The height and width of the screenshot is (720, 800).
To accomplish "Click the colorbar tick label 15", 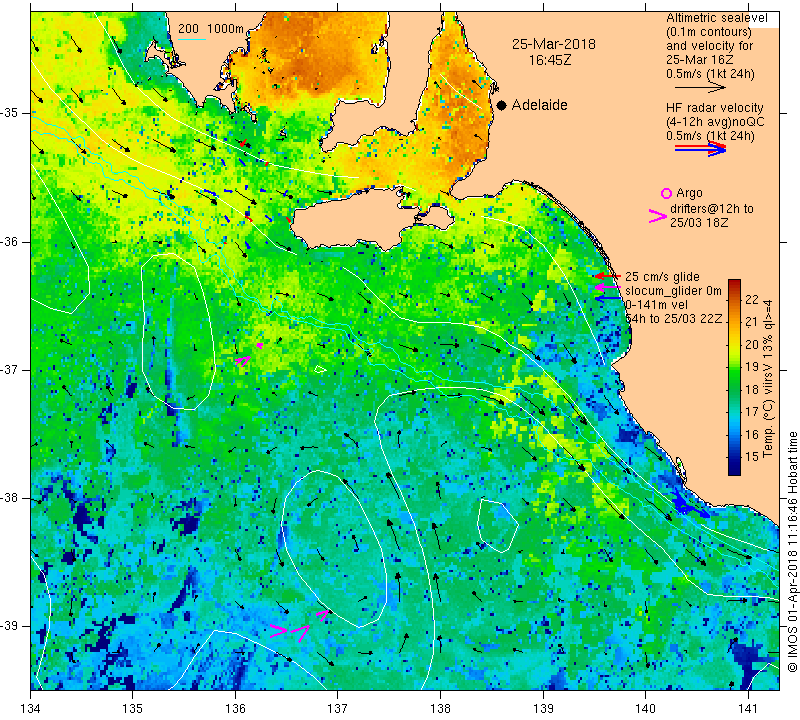I will 752,457.
